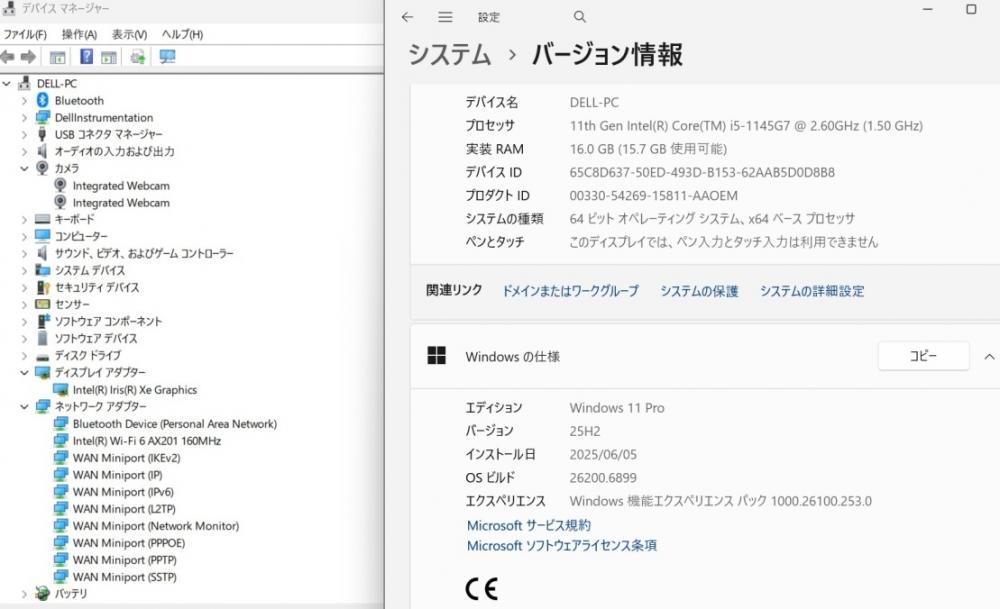Viewport: 1000px width, 609px height.
Task: Click the ディスク ドライブ icon
Action: [43, 356]
